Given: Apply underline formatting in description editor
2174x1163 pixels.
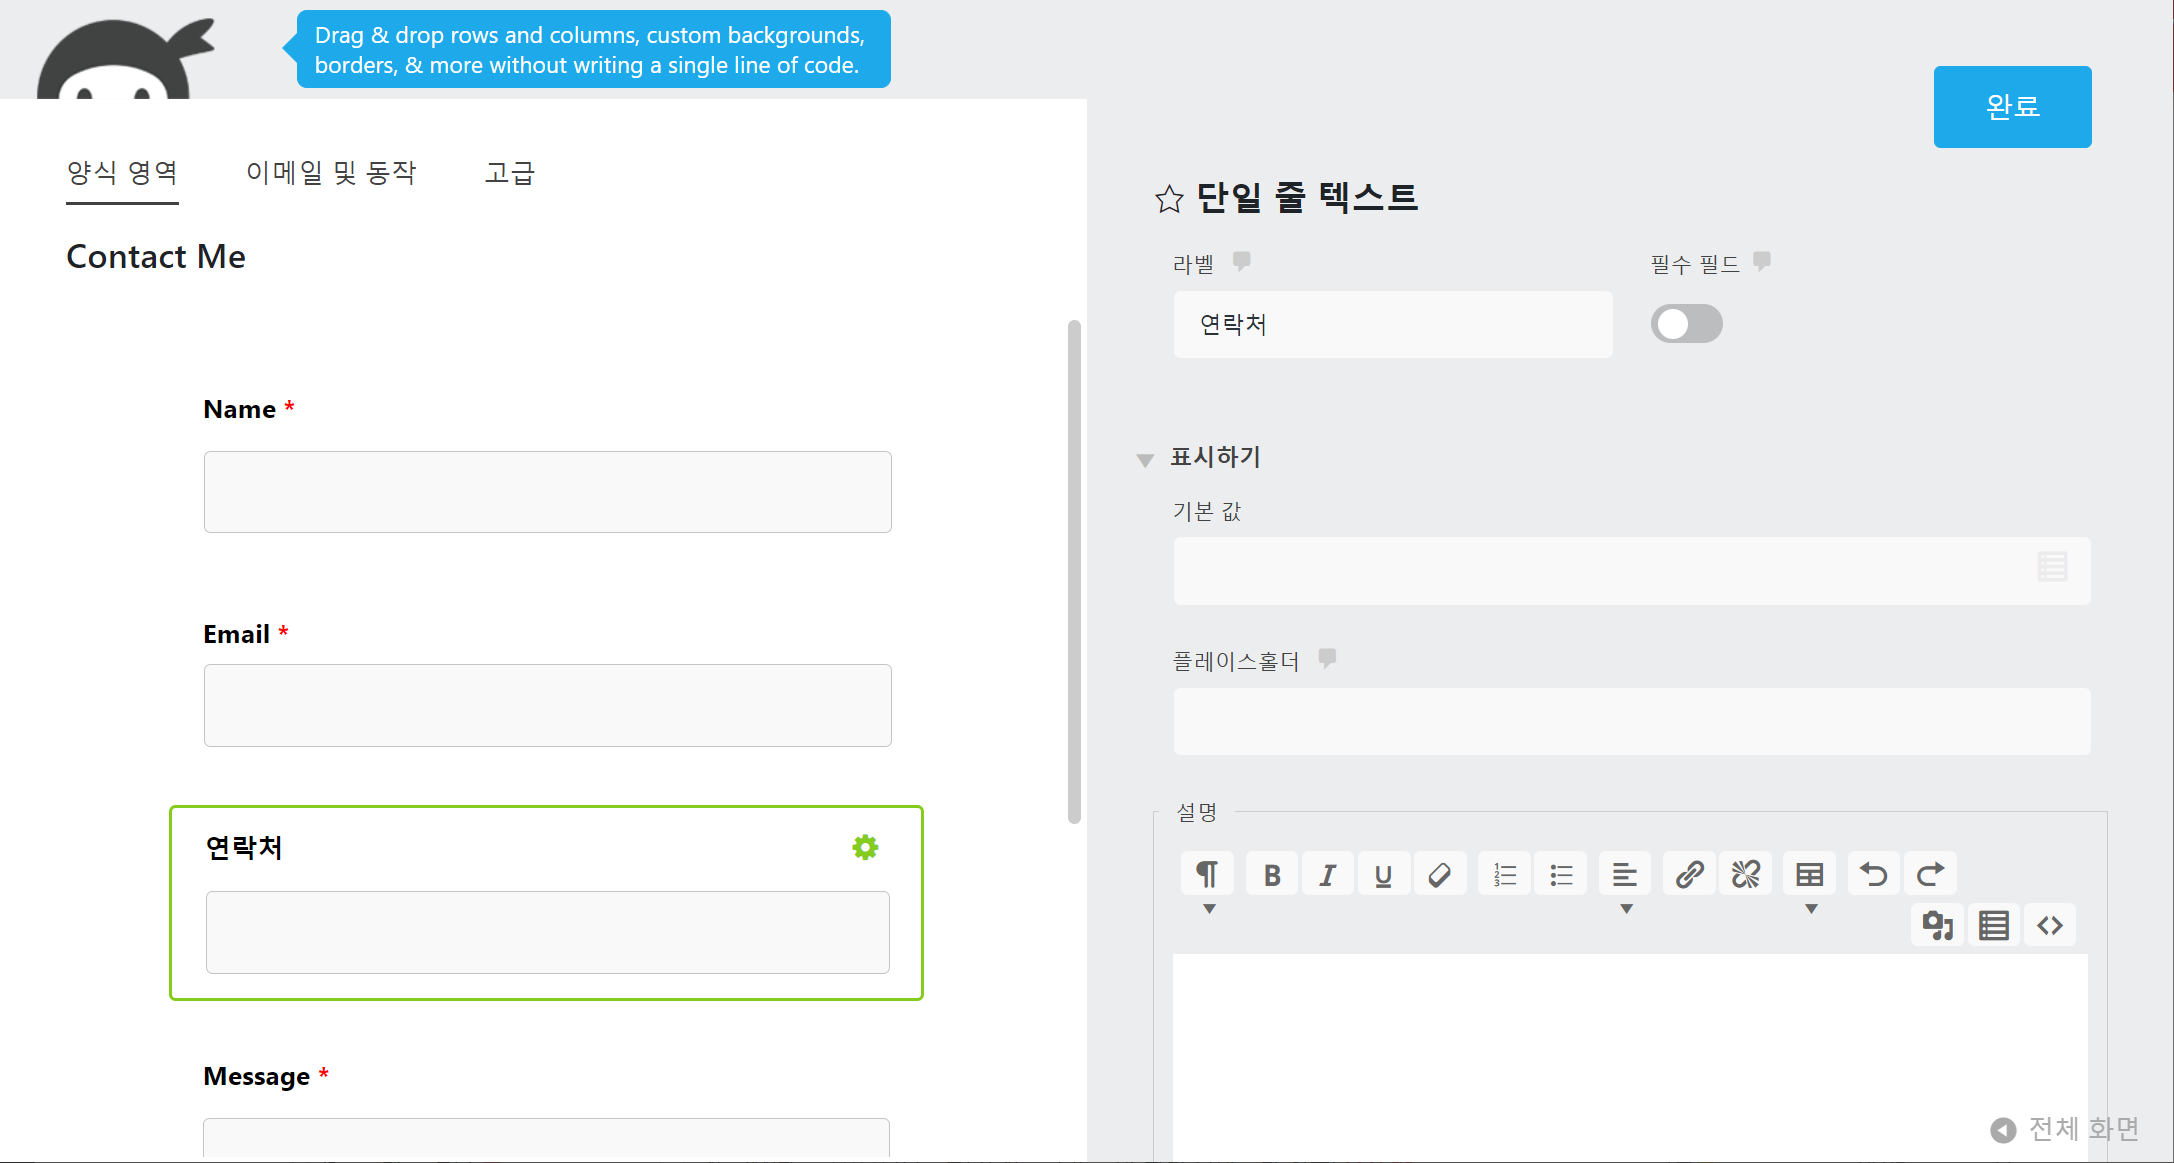Looking at the screenshot, I should click(1383, 875).
